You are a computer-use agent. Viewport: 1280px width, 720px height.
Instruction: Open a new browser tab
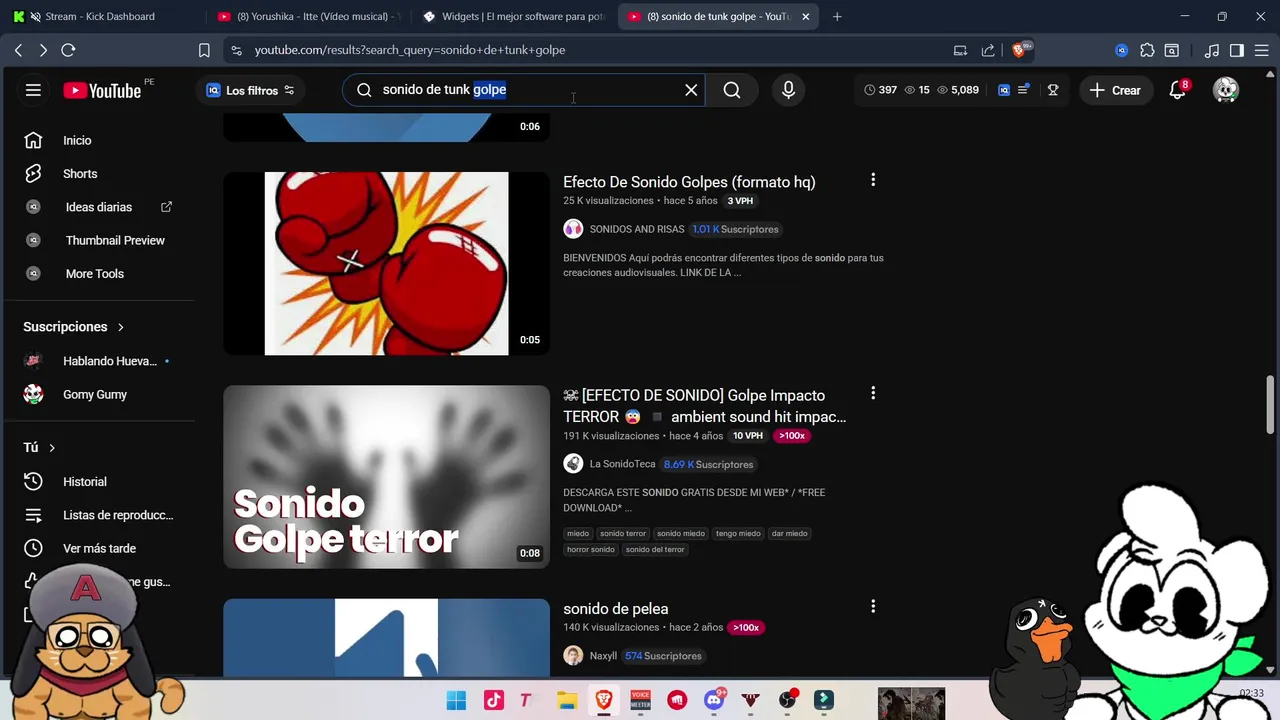[837, 16]
